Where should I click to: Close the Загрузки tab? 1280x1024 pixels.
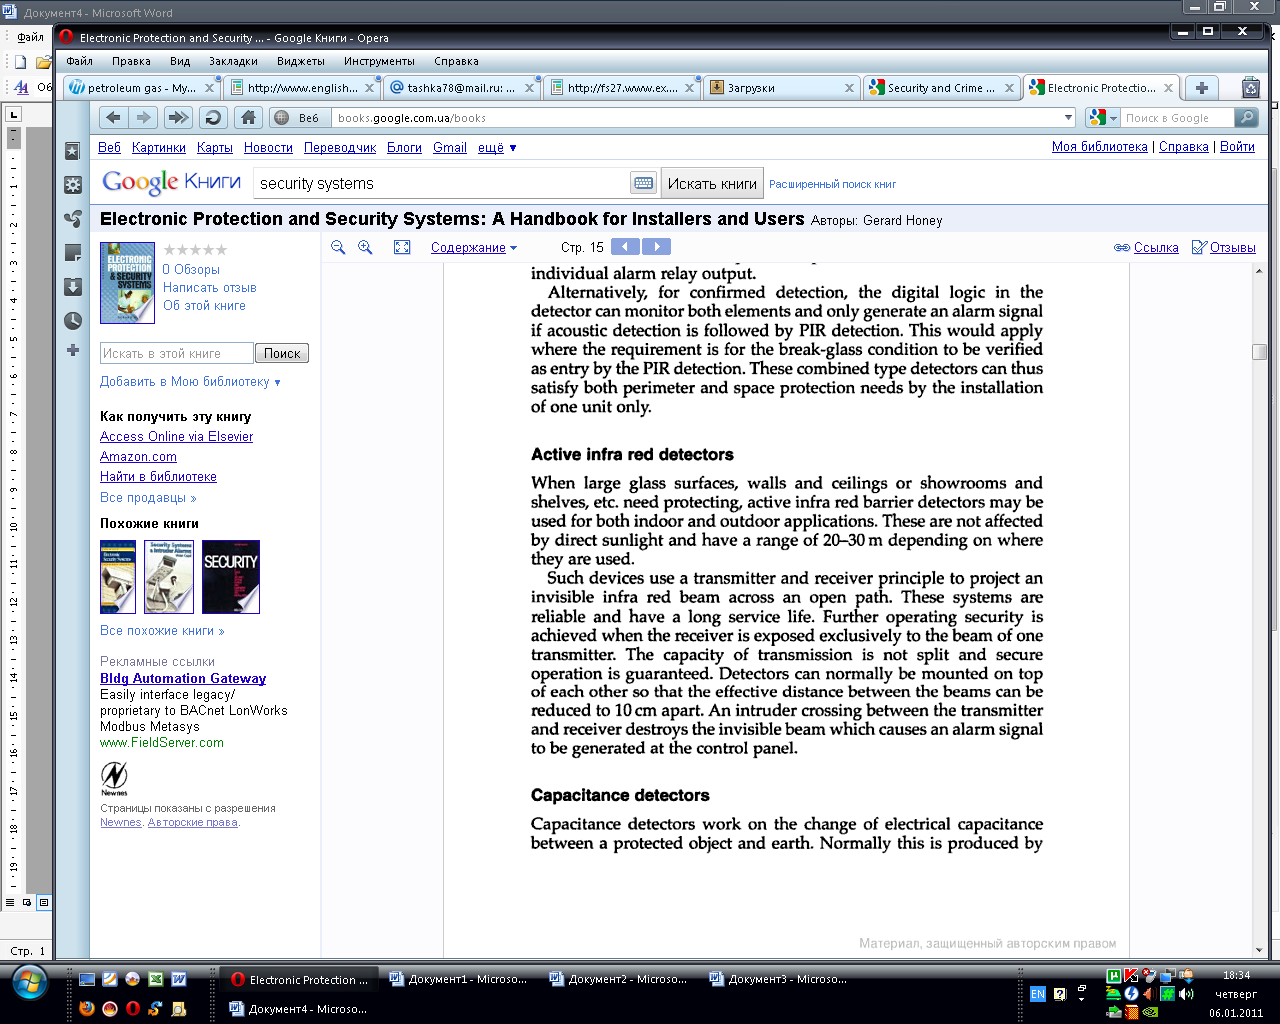click(x=849, y=88)
